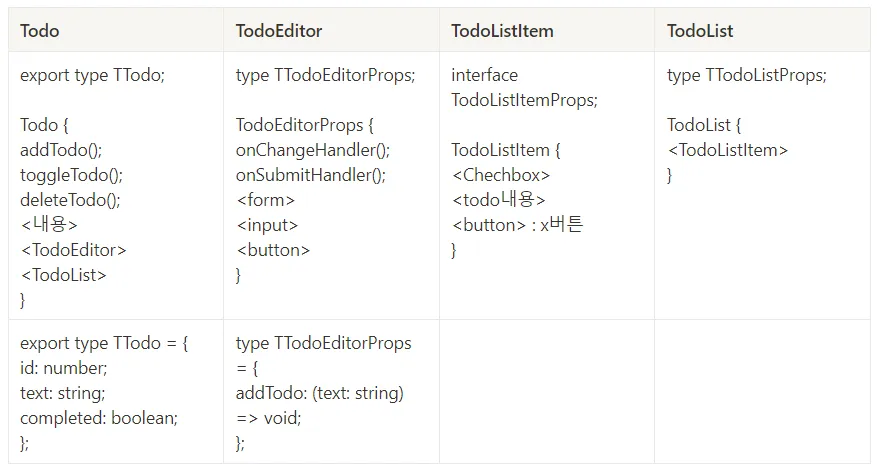Click the <내용> line in Todo cell
Screen dimensions: 877x471
point(49,225)
